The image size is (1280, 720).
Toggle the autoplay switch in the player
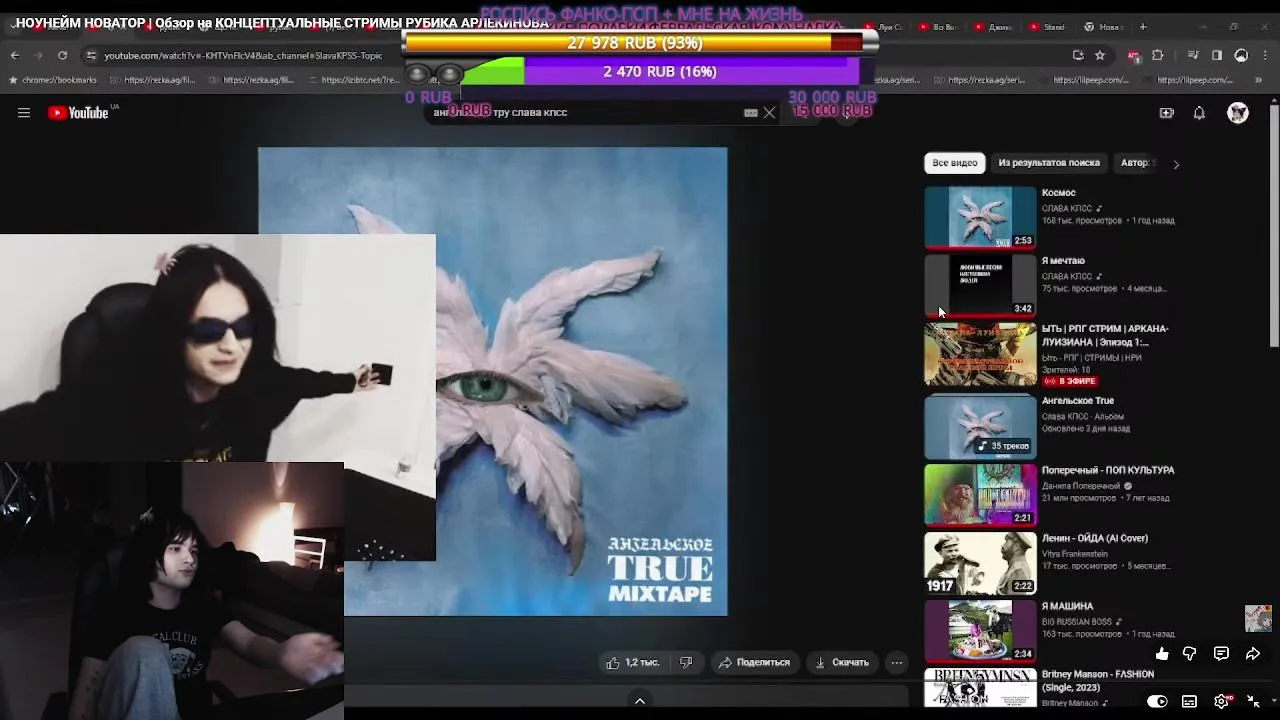coord(1157,701)
